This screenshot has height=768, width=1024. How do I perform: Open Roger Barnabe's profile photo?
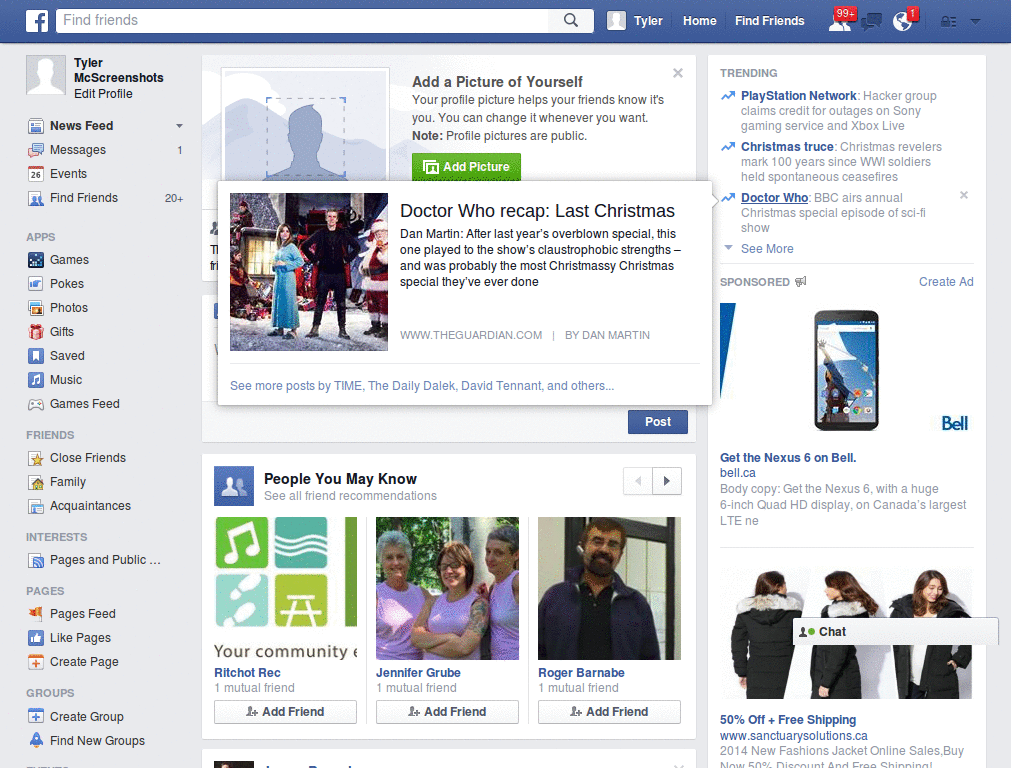click(x=609, y=588)
